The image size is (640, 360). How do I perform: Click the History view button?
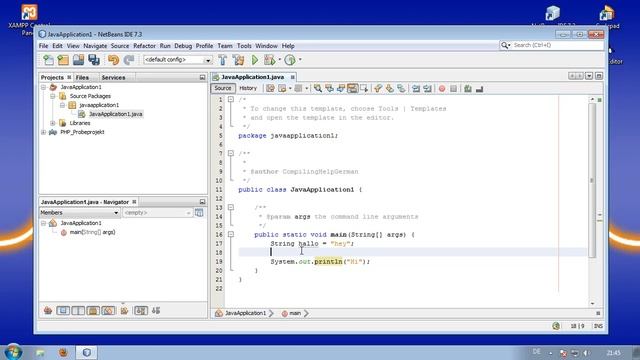click(248, 88)
